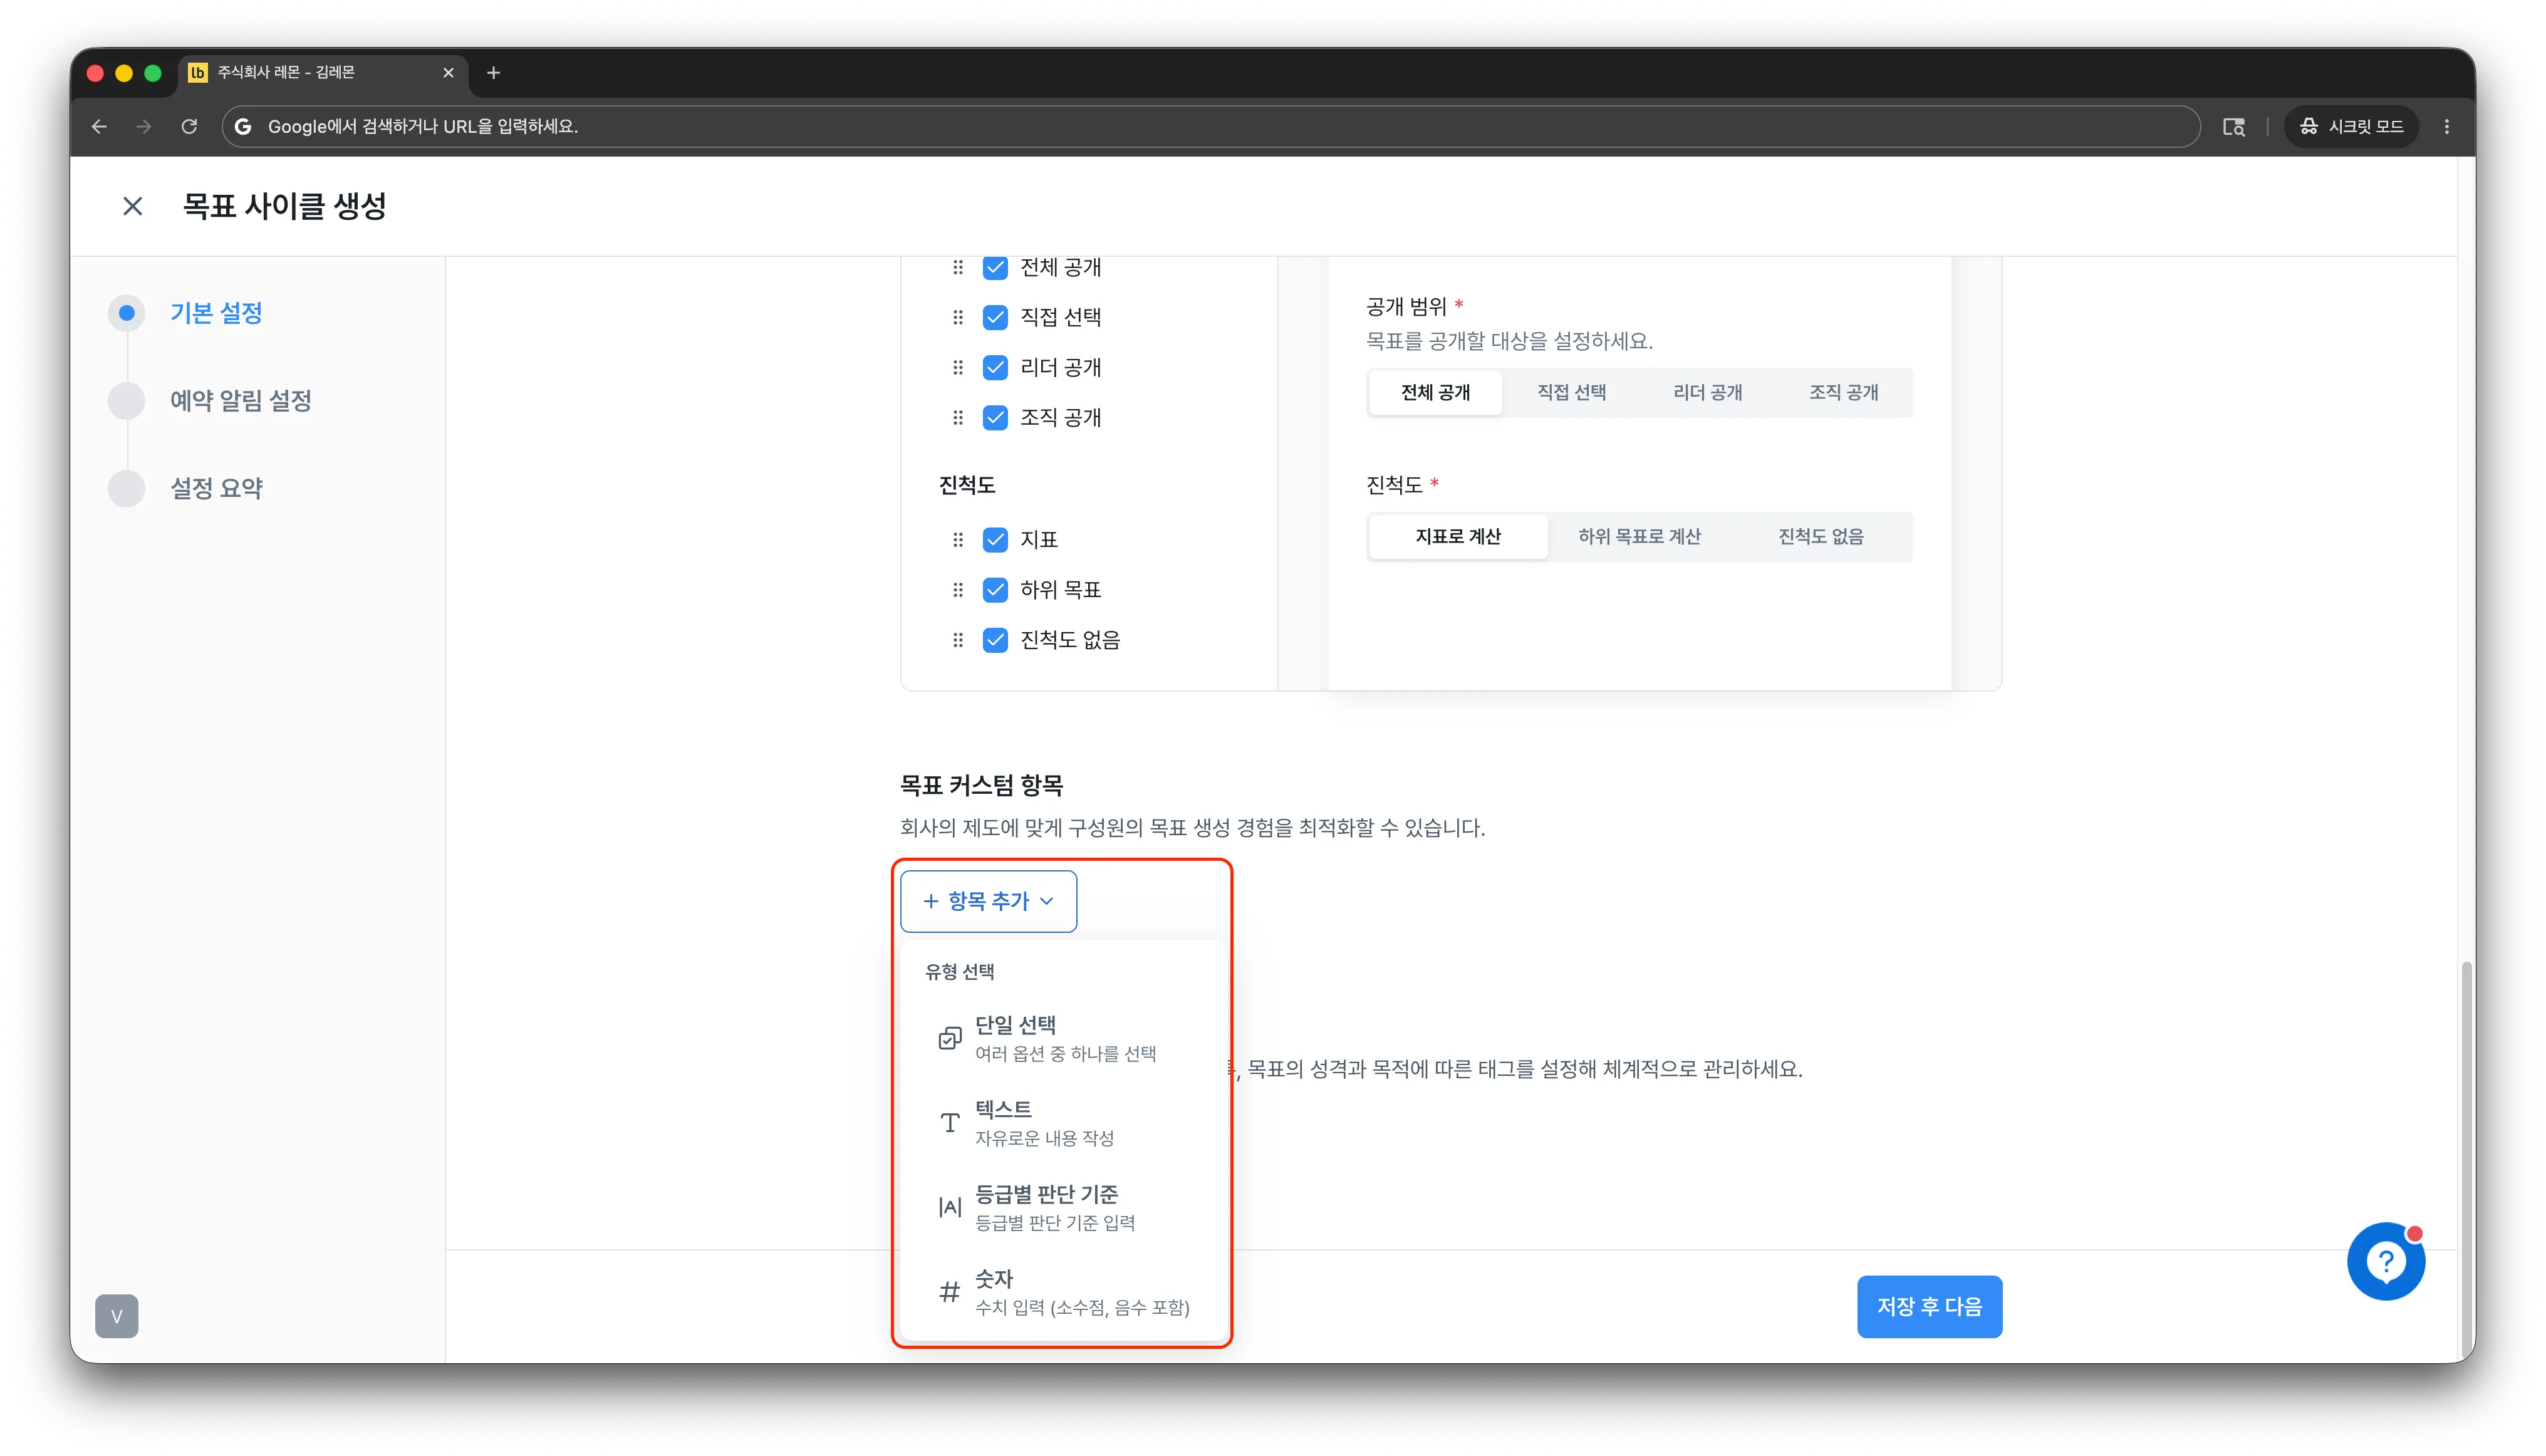Click the V avatar in sidebar bottom
The height and width of the screenshot is (1456, 2546).
[x=116, y=1316]
